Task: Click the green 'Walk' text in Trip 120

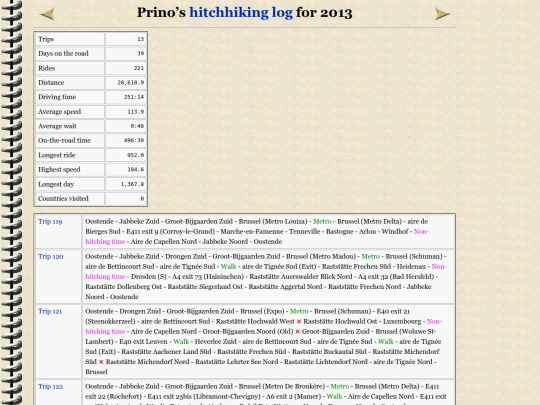Action: point(228,267)
